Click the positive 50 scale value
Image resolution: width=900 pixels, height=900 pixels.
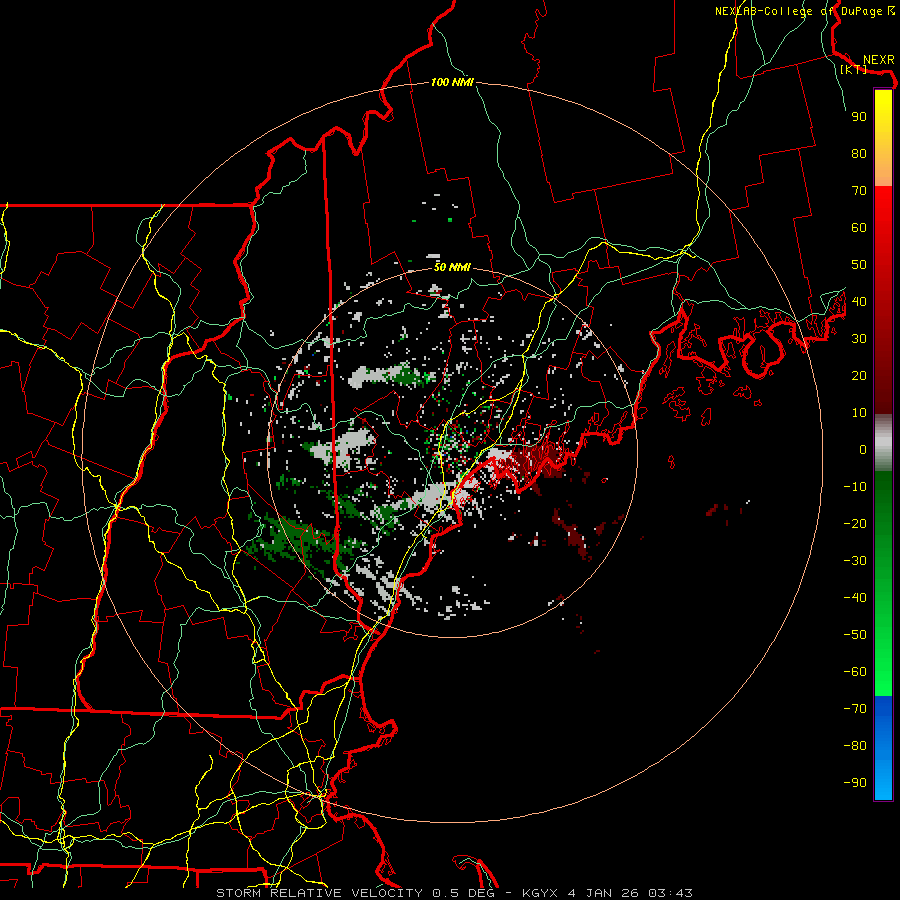[859, 265]
